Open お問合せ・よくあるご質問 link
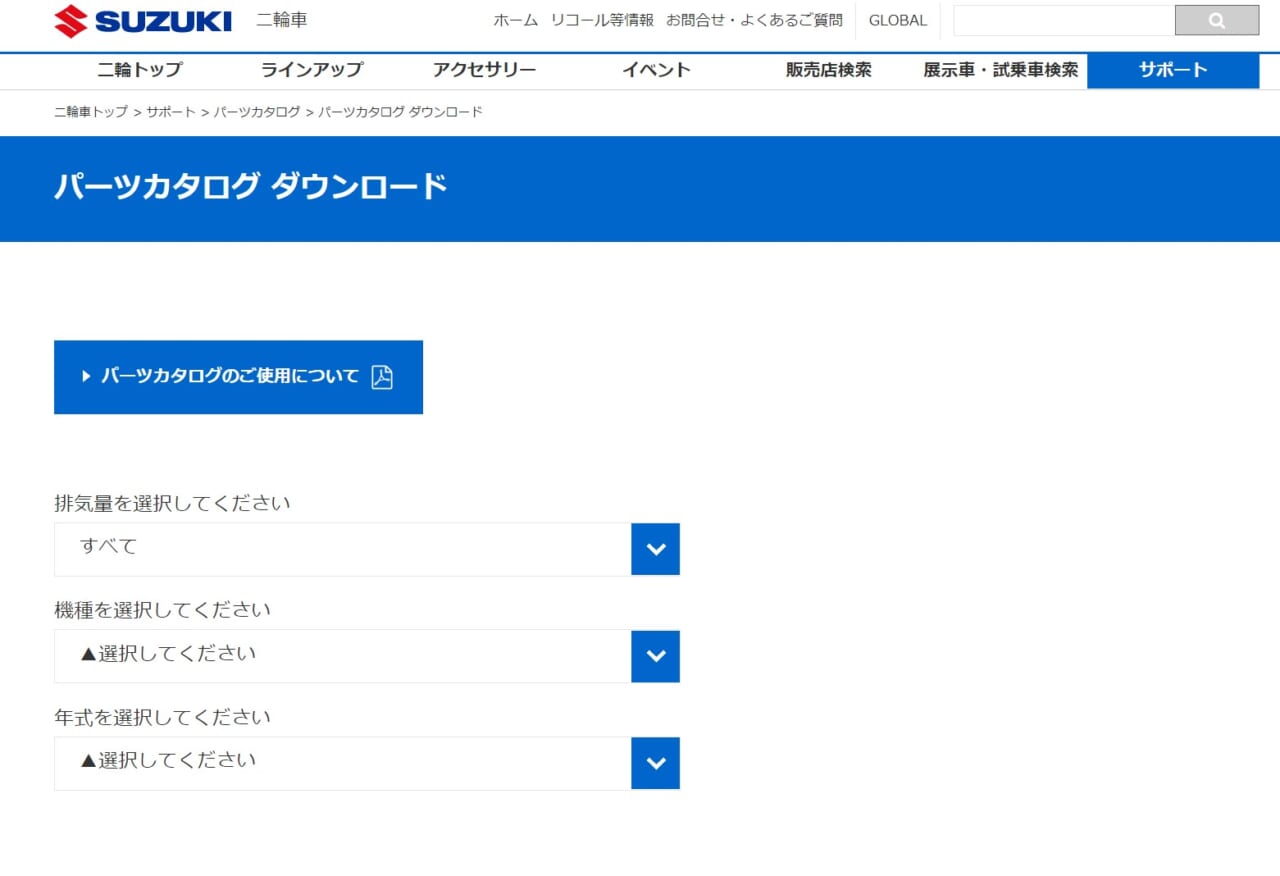 [x=754, y=20]
